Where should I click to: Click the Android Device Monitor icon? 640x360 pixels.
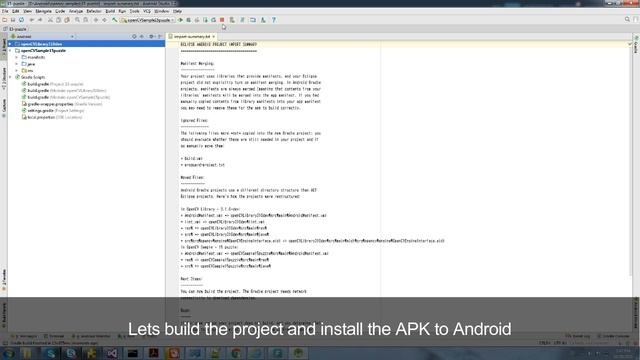pos(263,20)
